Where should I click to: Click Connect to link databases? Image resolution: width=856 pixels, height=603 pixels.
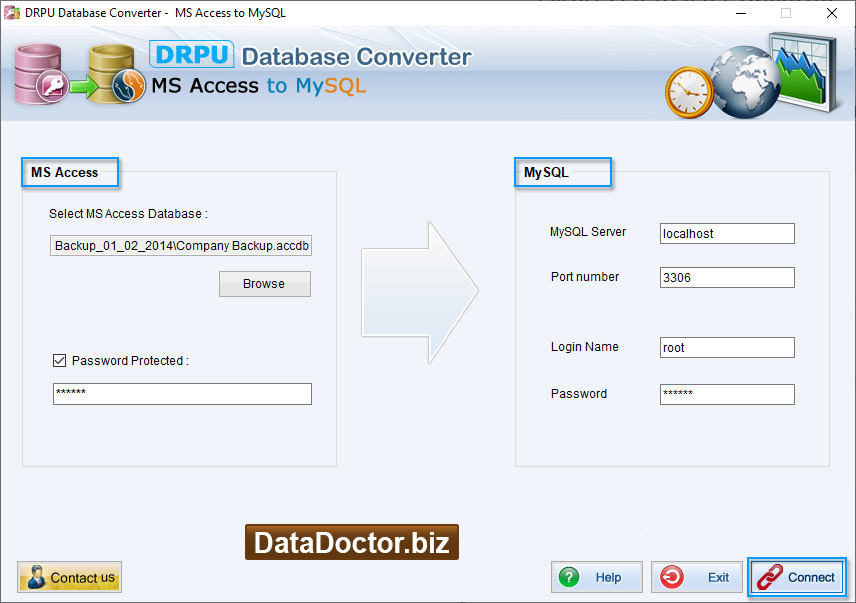797,577
